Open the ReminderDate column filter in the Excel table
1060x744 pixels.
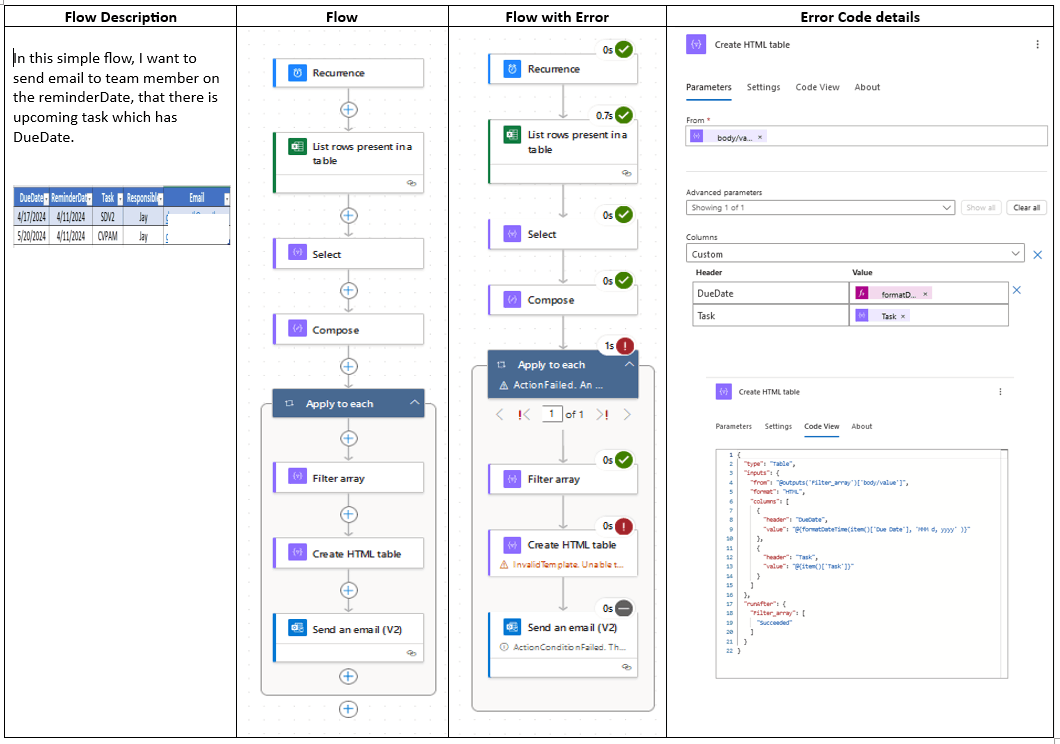[89, 199]
